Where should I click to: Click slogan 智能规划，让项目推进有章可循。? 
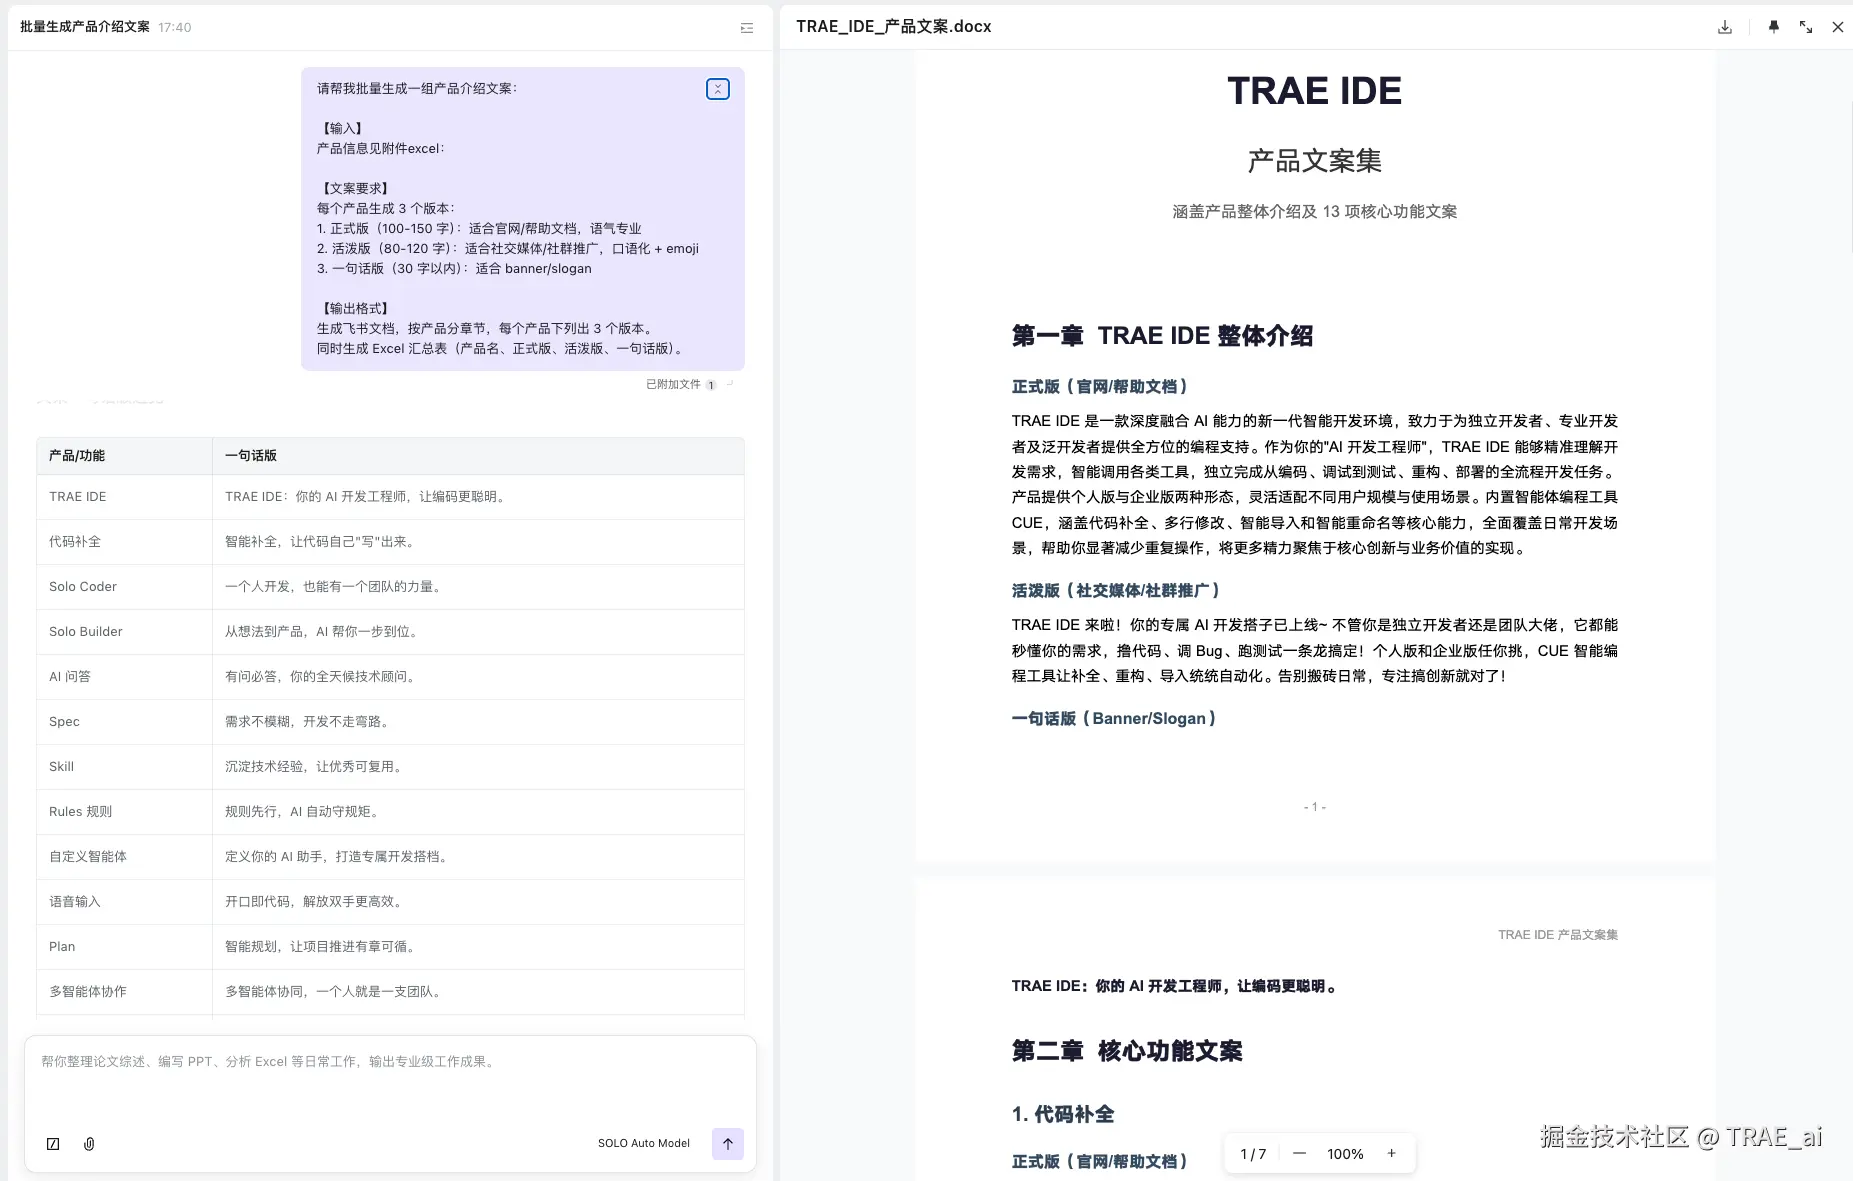point(322,946)
